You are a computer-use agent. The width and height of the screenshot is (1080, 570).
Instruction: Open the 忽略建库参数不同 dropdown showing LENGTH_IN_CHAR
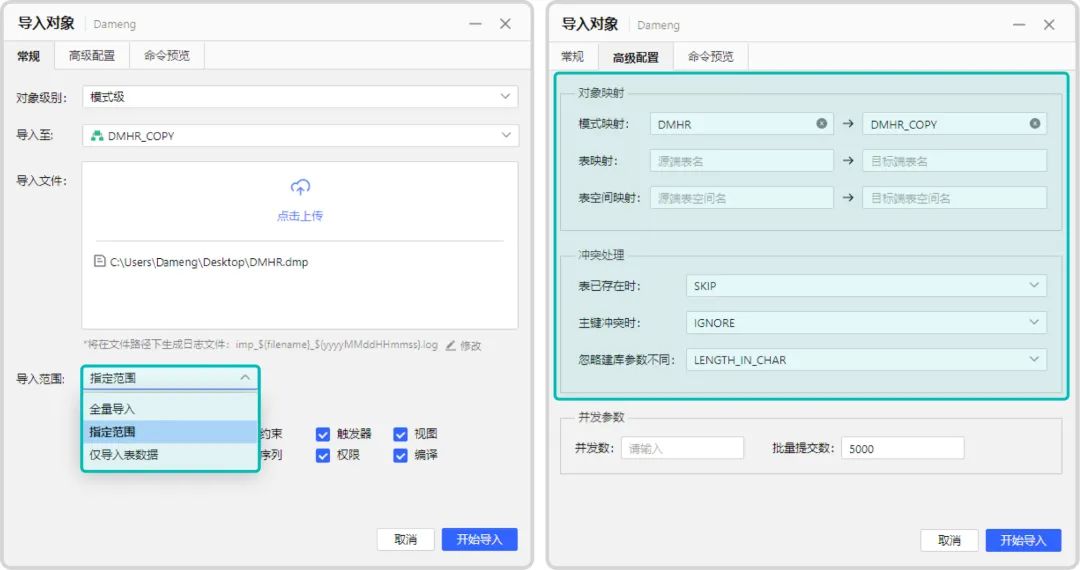pos(866,360)
